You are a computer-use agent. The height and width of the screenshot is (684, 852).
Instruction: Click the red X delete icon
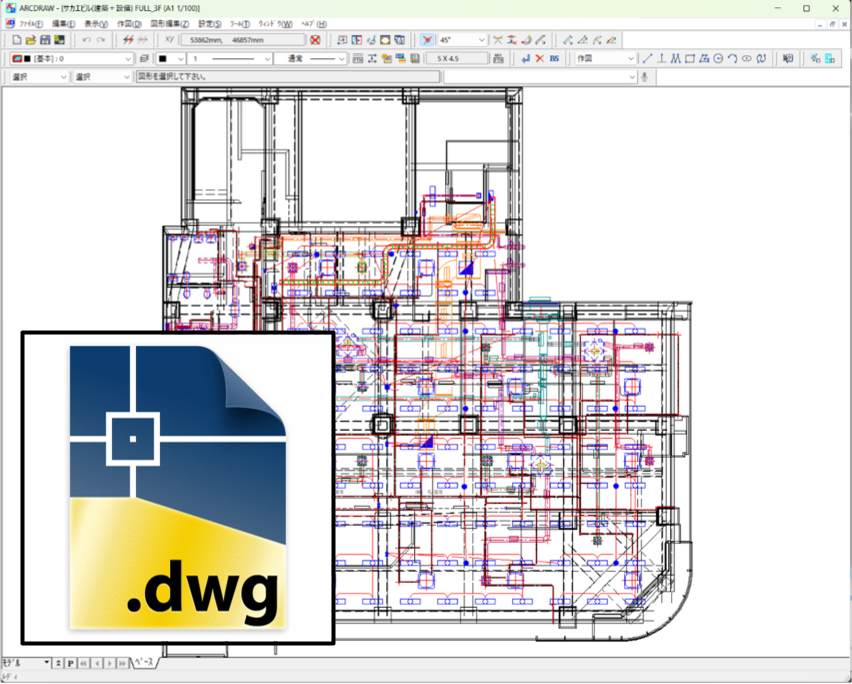point(540,59)
